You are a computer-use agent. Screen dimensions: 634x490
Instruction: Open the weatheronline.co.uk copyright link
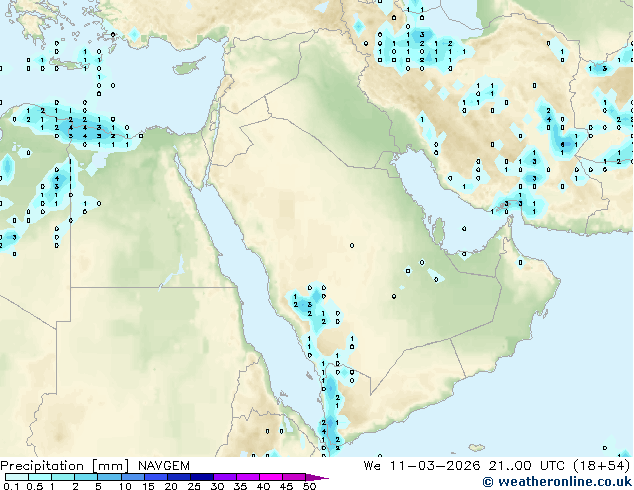557,482
